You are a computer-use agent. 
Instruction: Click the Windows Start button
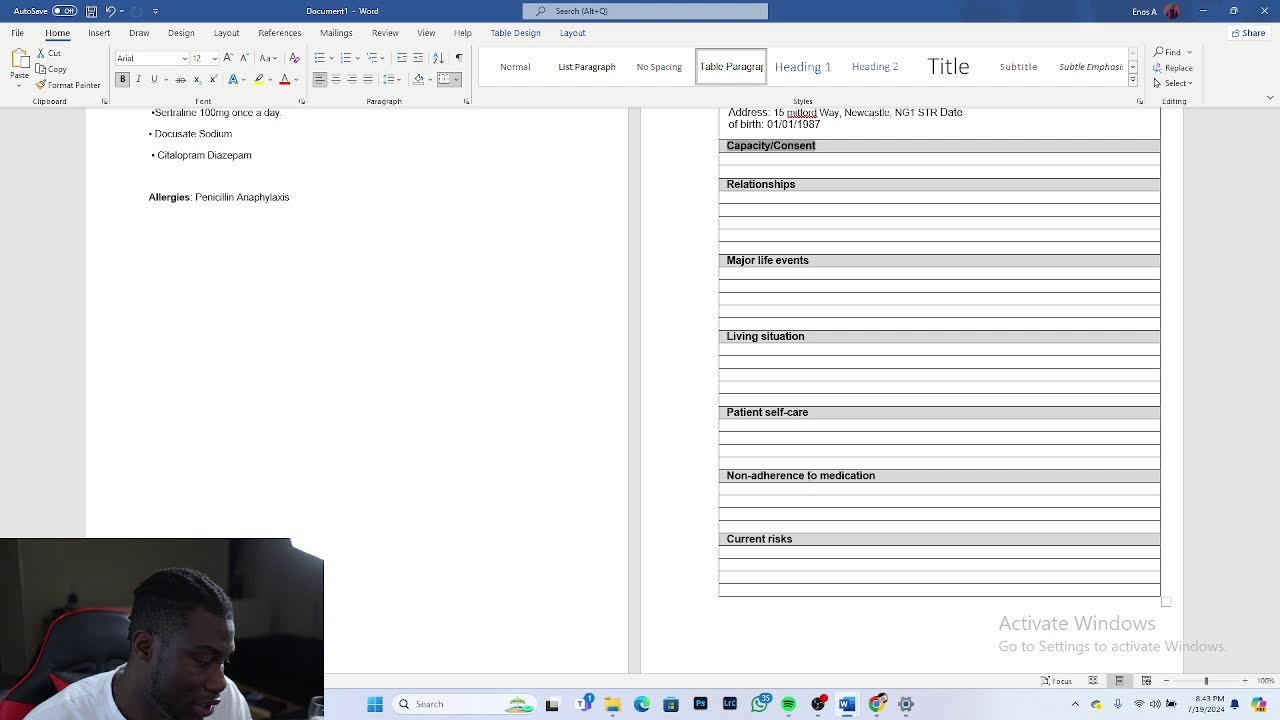(x=375, y=704)
